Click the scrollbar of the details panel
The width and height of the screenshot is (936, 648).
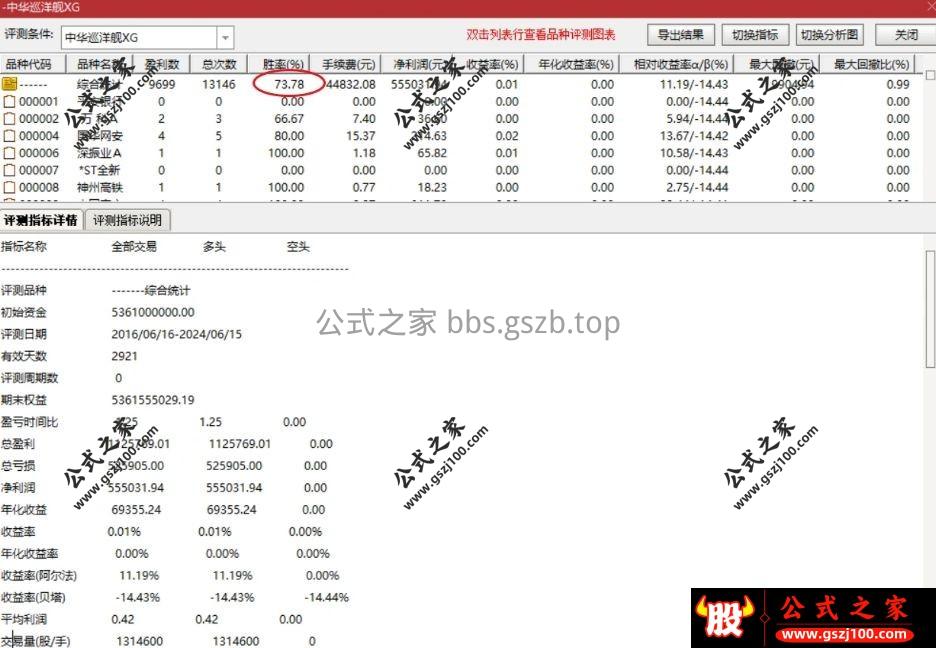pyautogui.click(x=931, y=310)
